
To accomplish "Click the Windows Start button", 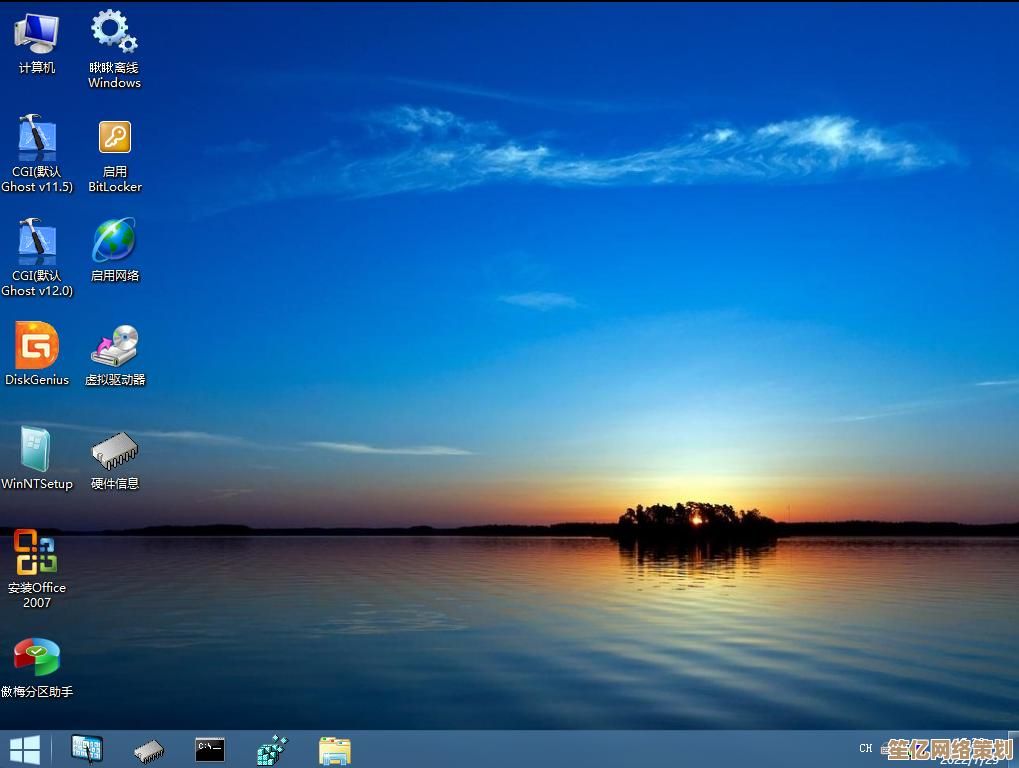I will 24,749.
